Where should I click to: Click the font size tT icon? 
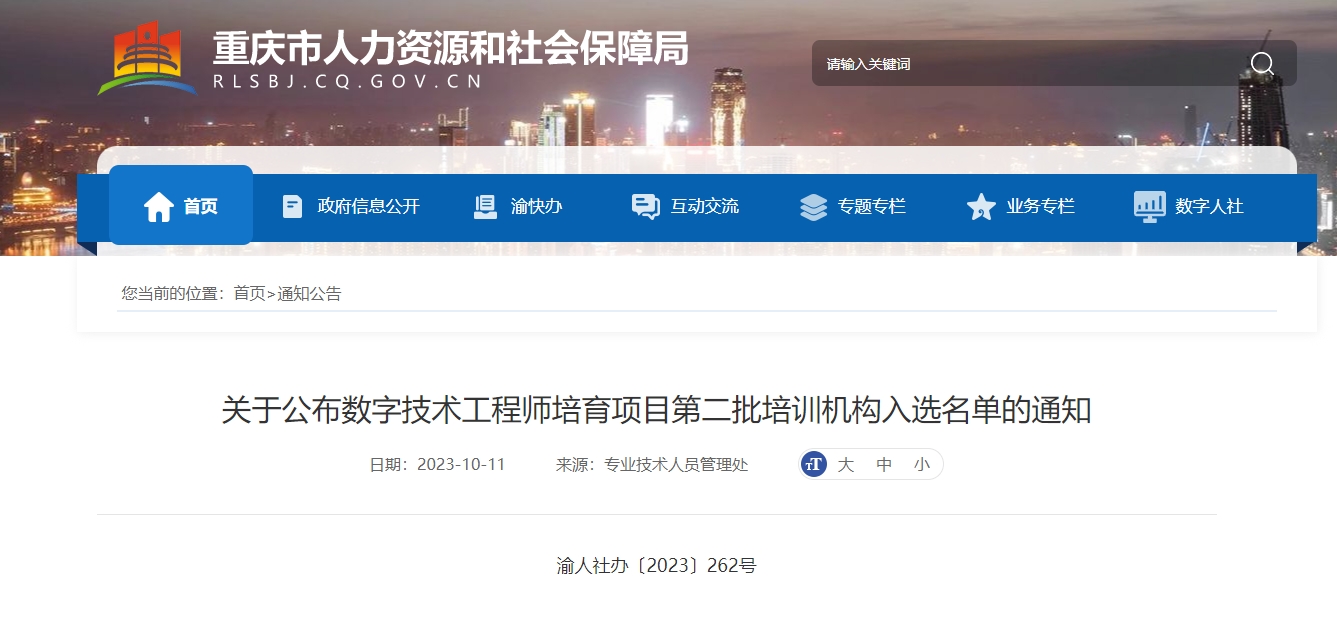[814, 464]
